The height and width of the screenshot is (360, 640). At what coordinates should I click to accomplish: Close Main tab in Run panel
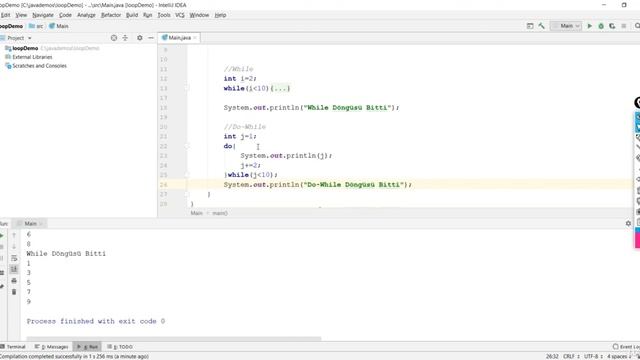[x=41, y=224]
